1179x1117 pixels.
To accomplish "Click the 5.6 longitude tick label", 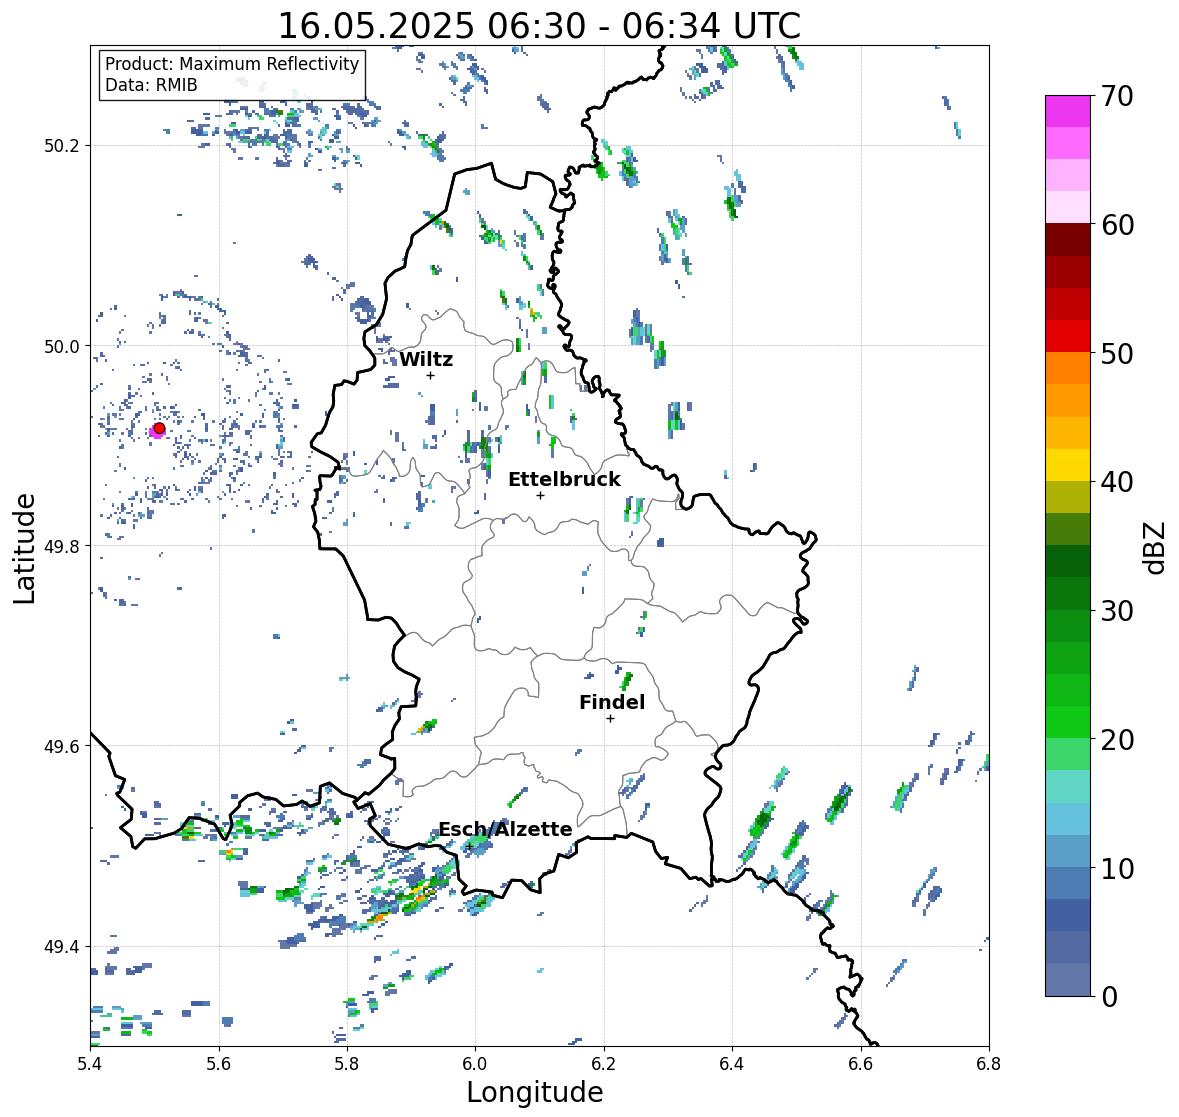I will 219,1064.
